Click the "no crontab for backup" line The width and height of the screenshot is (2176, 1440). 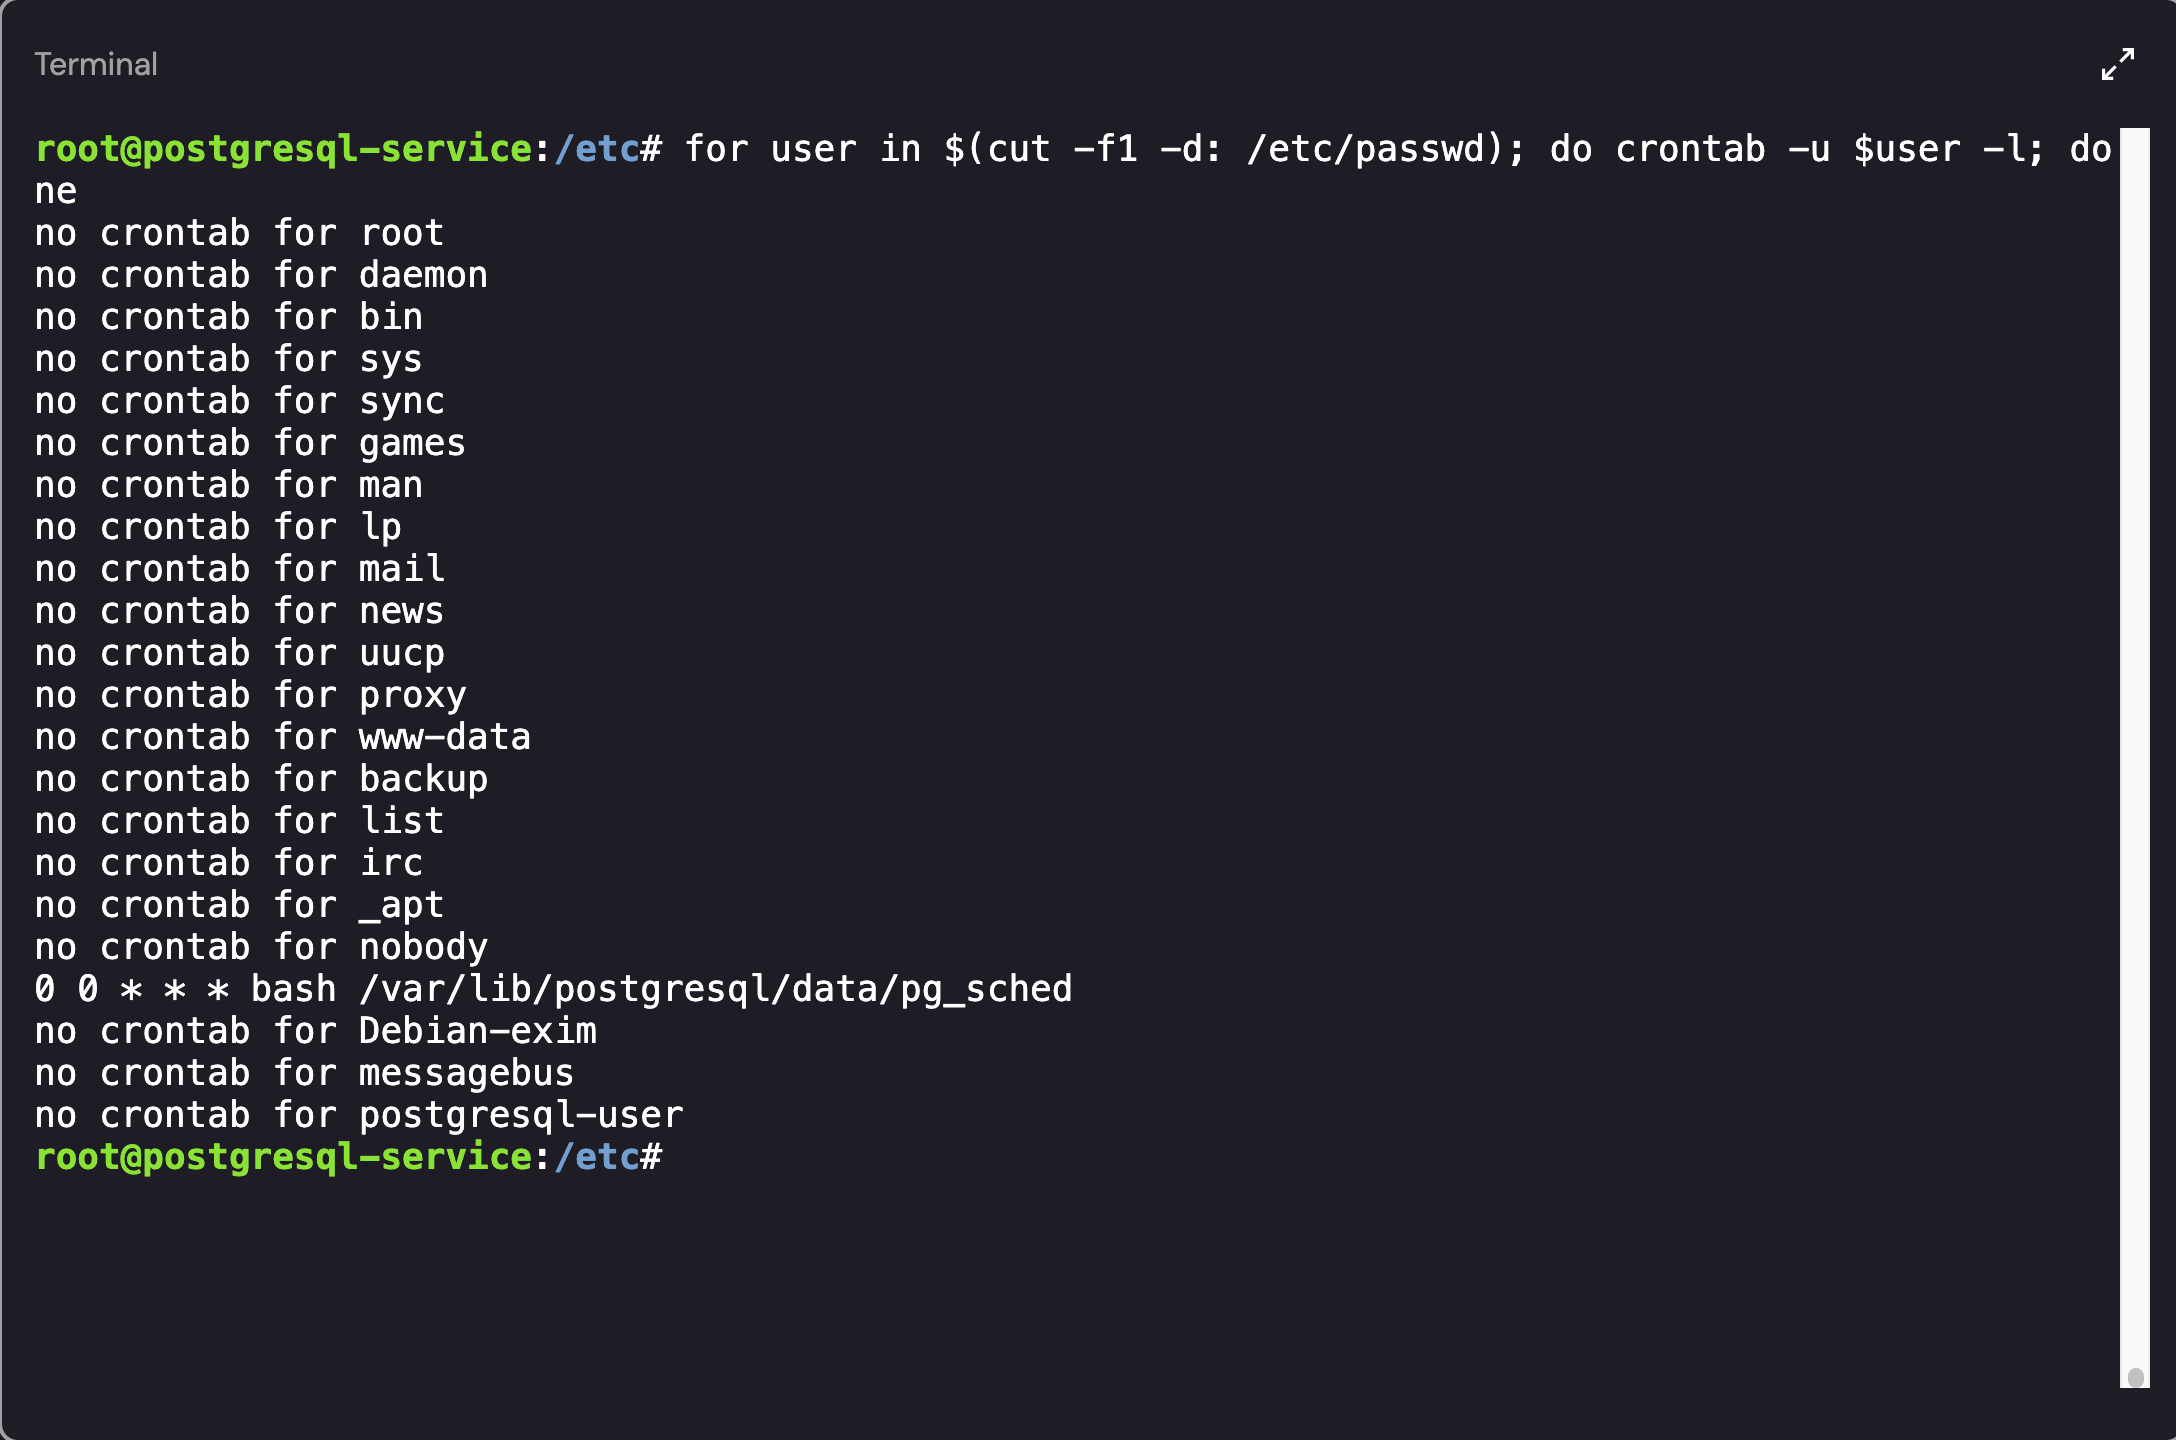pyautogui.click(x=261, y=779)
